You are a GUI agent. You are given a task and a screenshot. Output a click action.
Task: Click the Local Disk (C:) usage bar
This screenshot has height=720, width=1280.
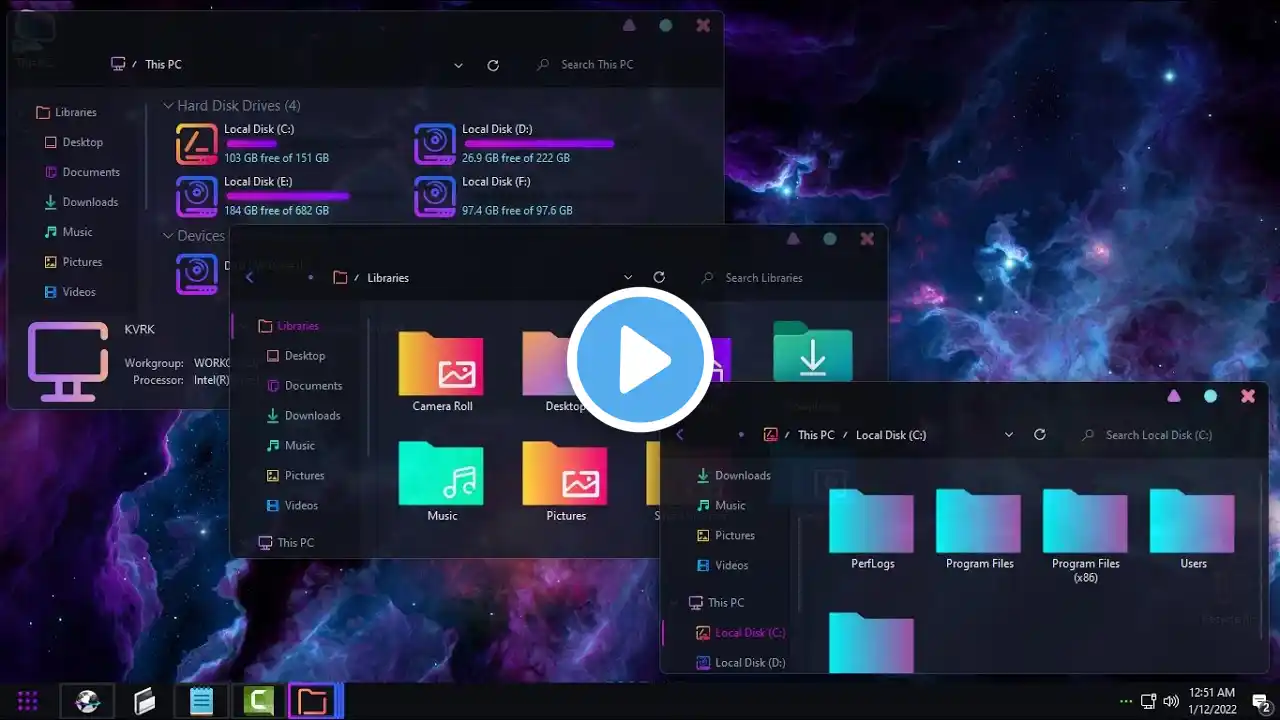point(250,144)
